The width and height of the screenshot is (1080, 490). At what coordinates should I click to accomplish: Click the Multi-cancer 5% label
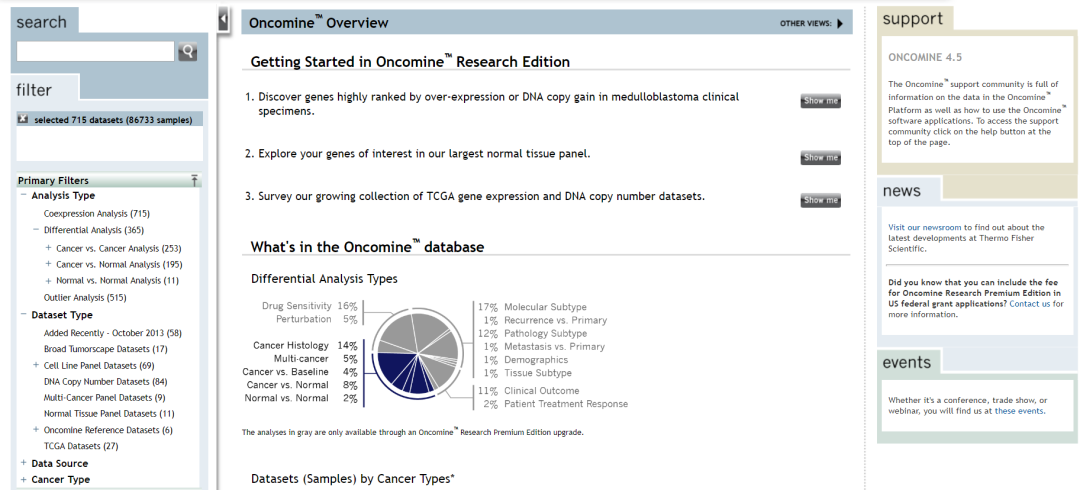click(x=315, y=359)
